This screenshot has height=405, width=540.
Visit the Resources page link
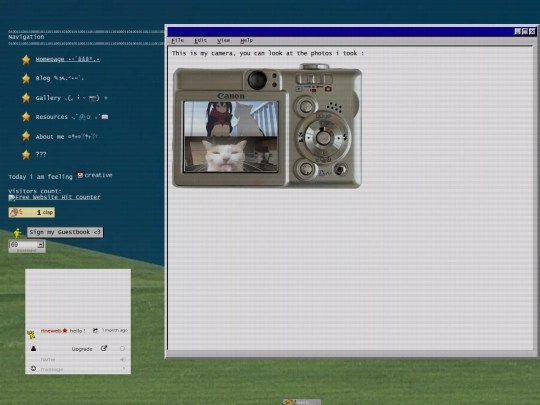point(72,117)
